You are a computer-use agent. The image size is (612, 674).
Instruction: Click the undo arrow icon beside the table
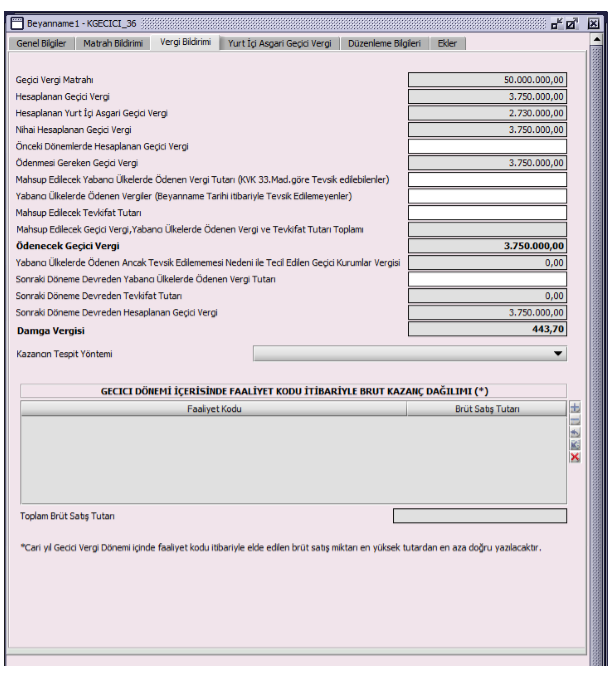tap(575, 433)
